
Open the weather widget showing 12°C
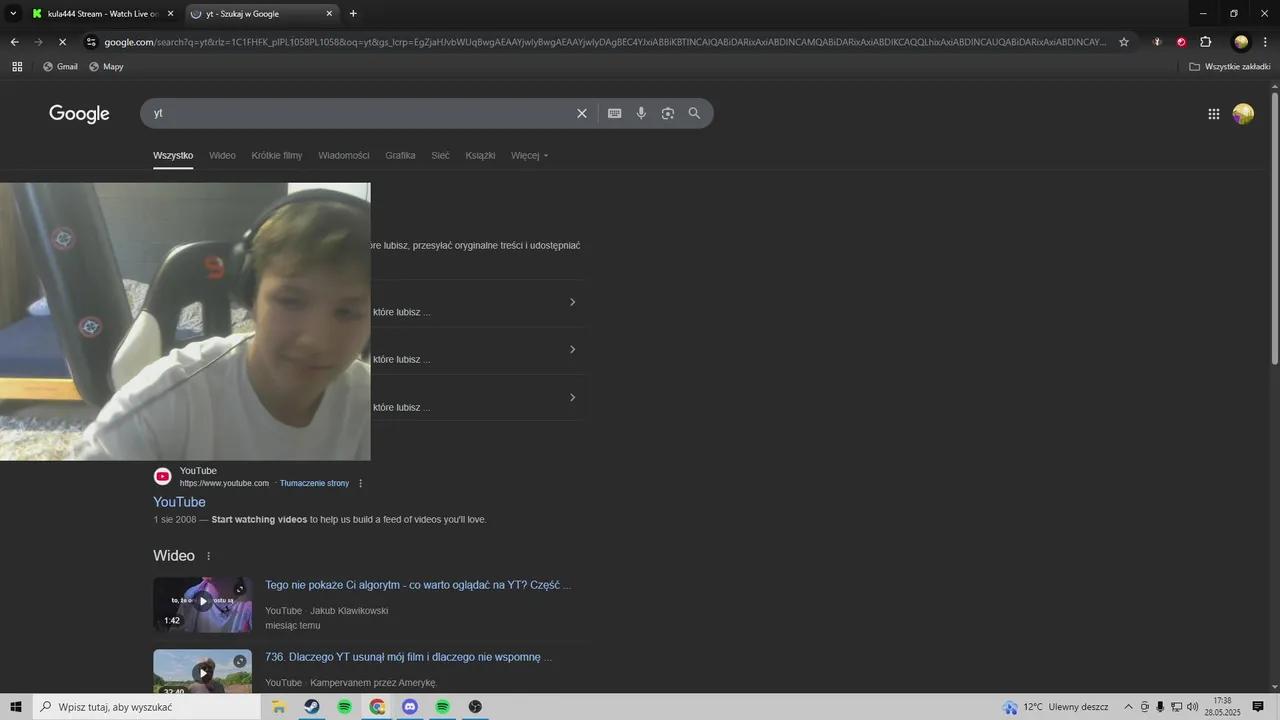[x=1055, y=707]
